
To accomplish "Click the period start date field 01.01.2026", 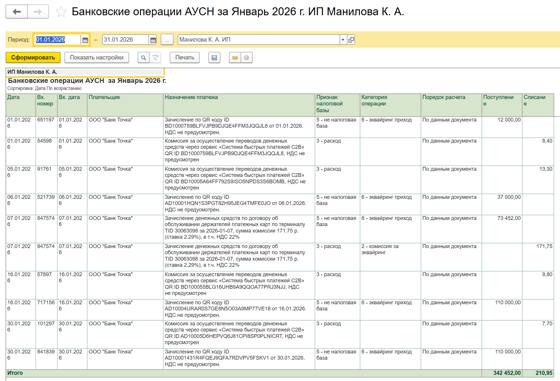I will tap(58, 40).
